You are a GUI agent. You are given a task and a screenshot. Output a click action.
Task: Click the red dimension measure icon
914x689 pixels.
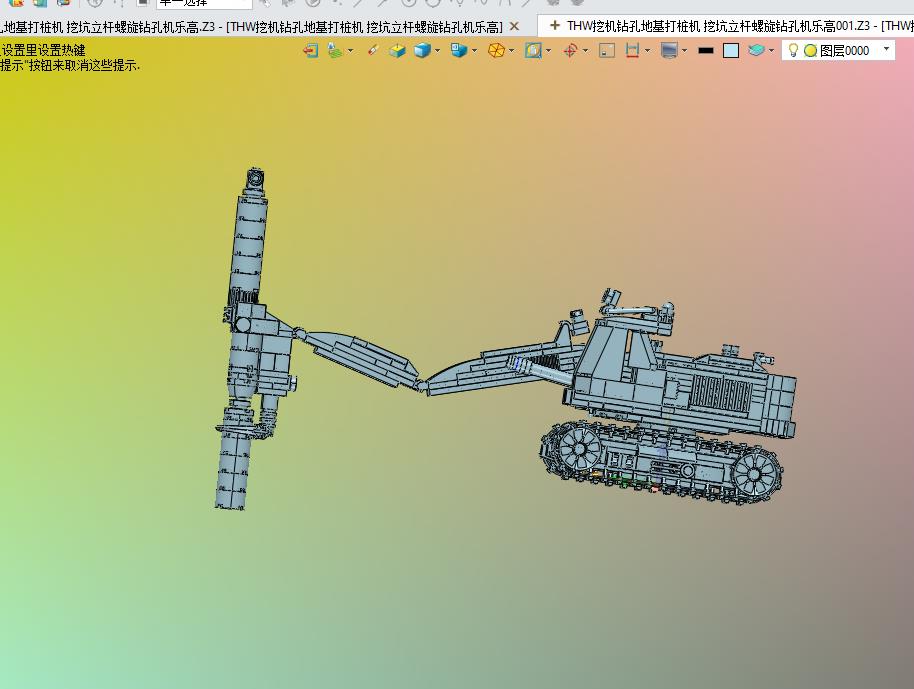[x=632, y=51]
